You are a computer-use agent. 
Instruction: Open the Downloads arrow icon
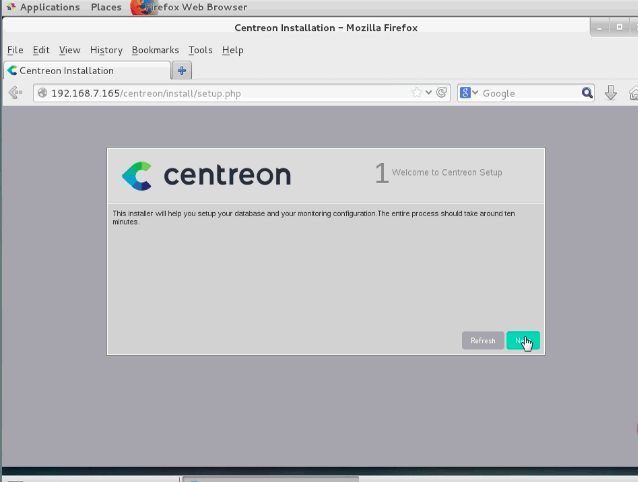point(610,93)
